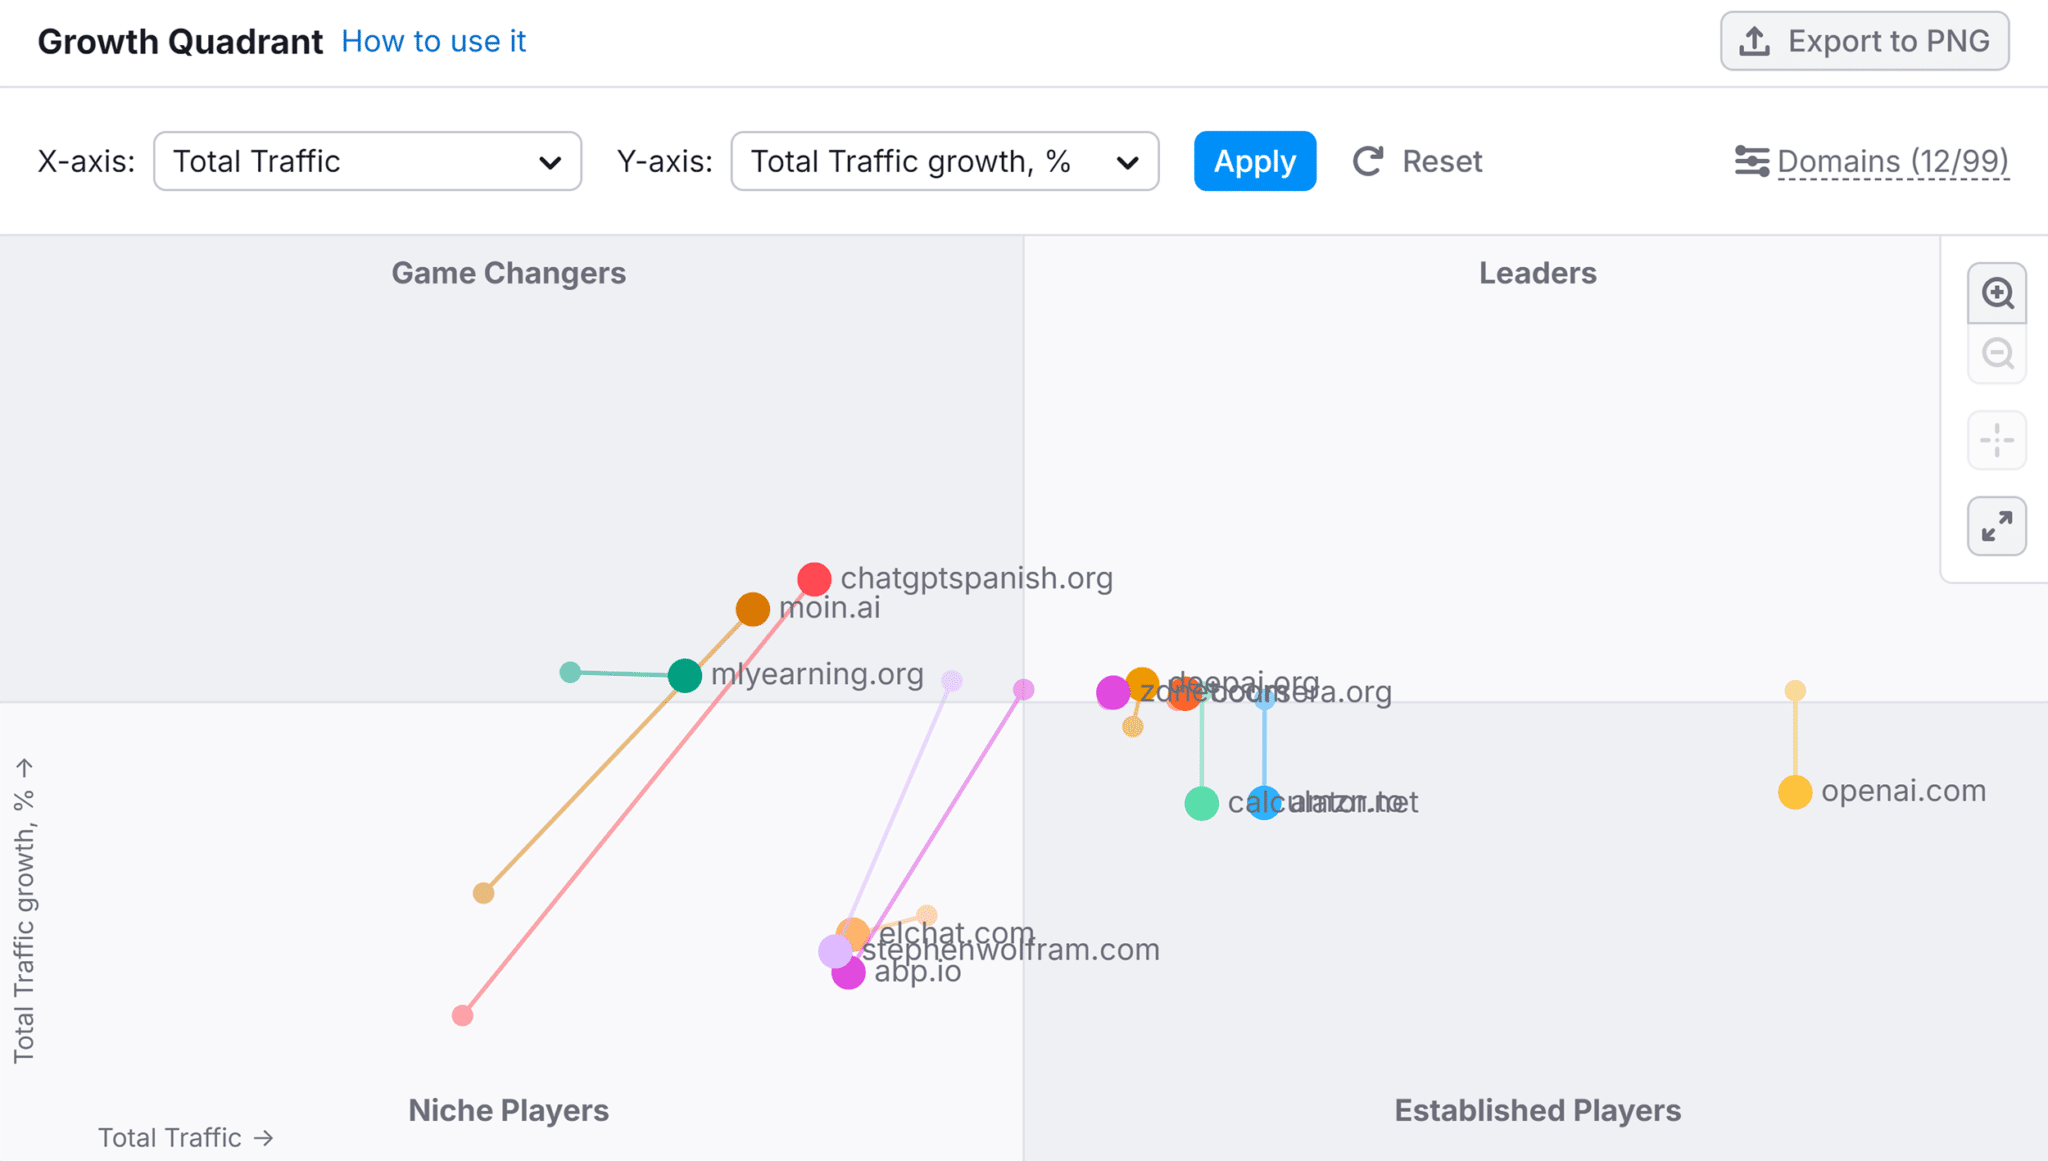This screenshot has width=2048, height=1161.
Task: Click the pale red chatgptspanish.org start point
Action: coord(462,1016)
